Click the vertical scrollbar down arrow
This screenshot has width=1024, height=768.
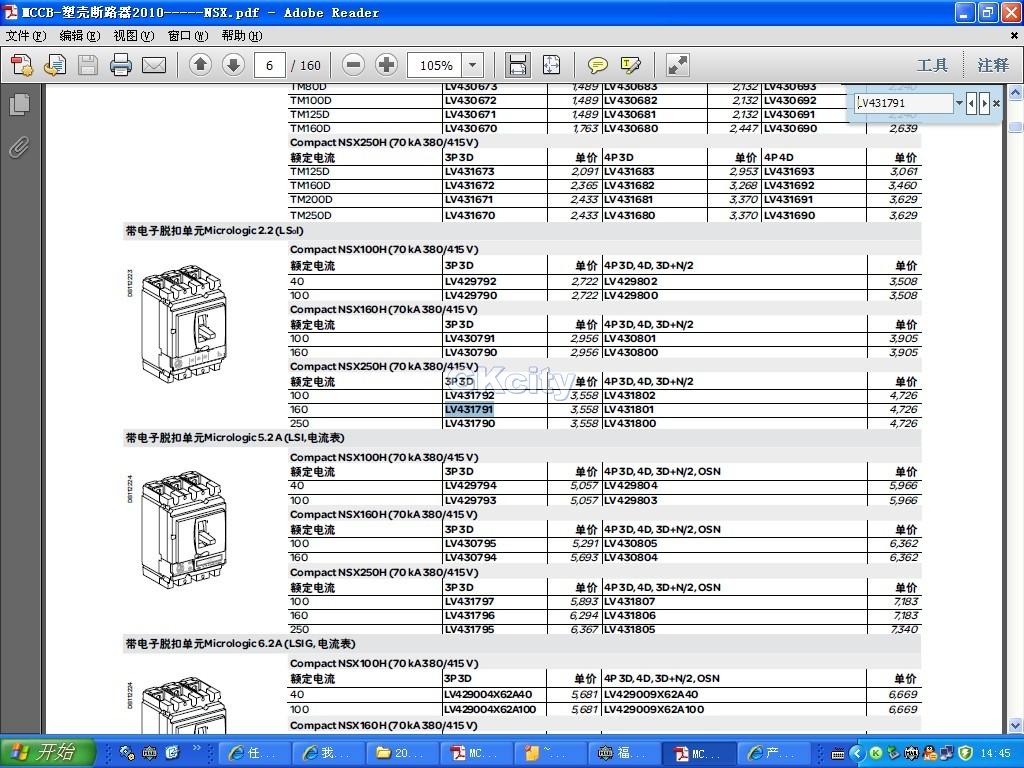pyautogui.click(x=1016, y=725)
